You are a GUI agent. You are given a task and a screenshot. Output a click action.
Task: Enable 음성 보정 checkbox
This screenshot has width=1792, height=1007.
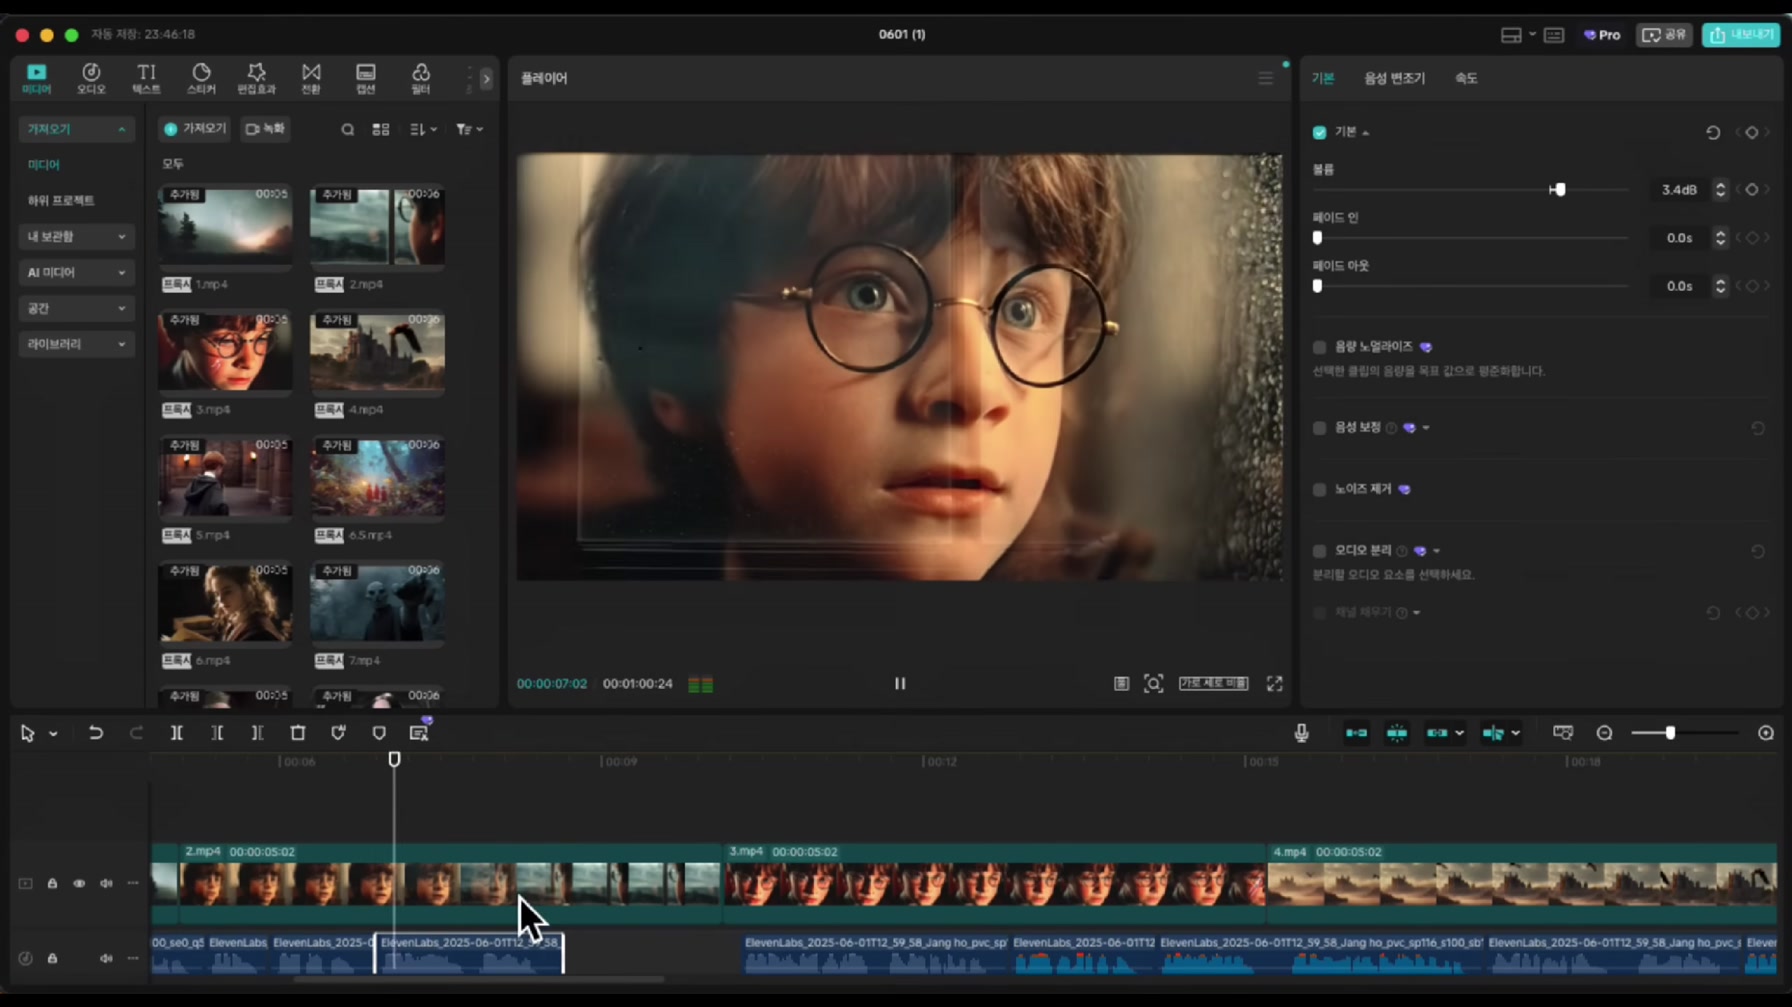[1320, 428]
